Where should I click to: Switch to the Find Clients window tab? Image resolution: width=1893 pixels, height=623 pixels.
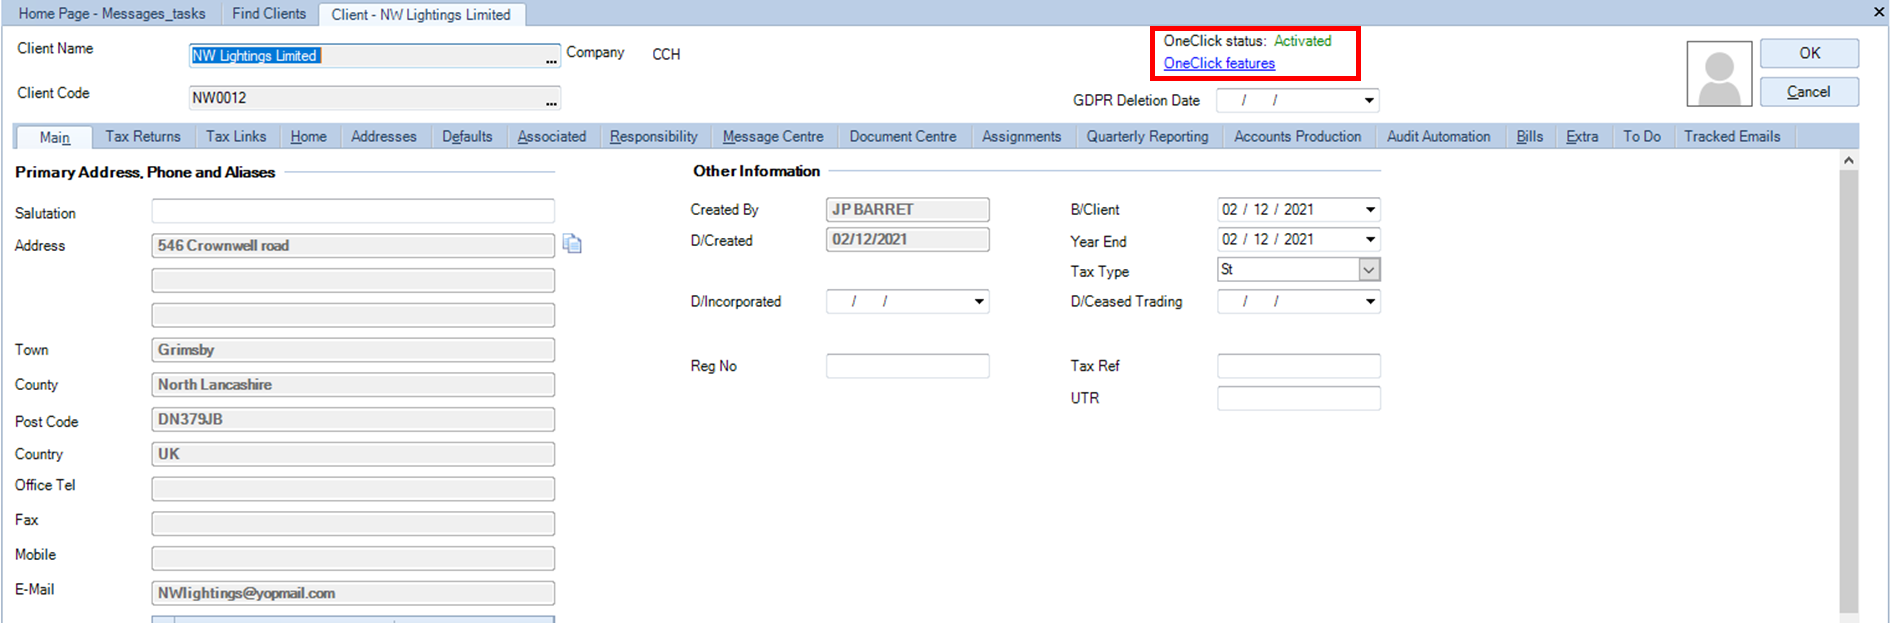[x=269, y=14]
